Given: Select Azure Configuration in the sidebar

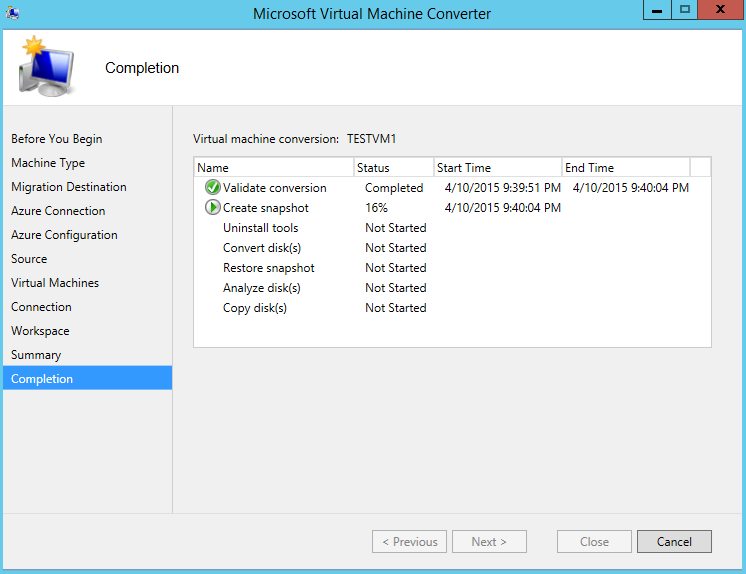Looking at the screenshot, I should pyautogui.click(x=64, y=235).
